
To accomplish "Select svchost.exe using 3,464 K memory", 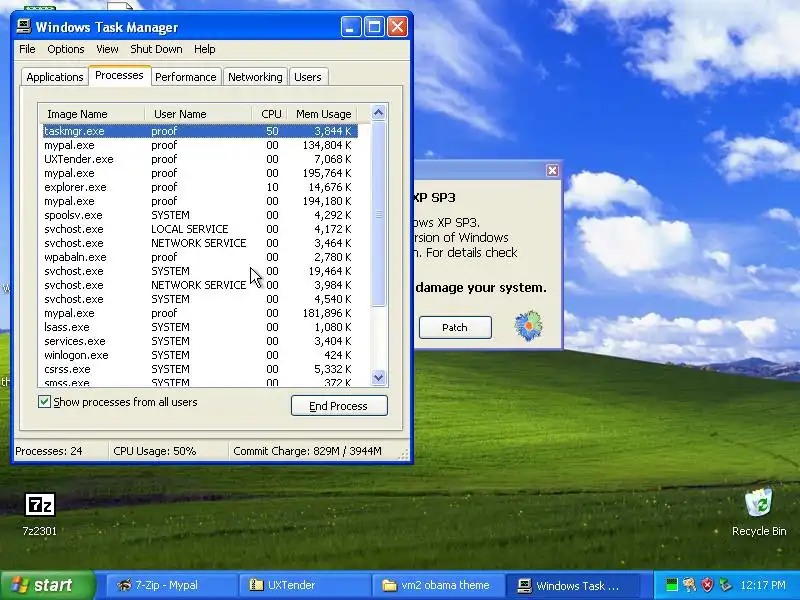I will pos(200,243).
